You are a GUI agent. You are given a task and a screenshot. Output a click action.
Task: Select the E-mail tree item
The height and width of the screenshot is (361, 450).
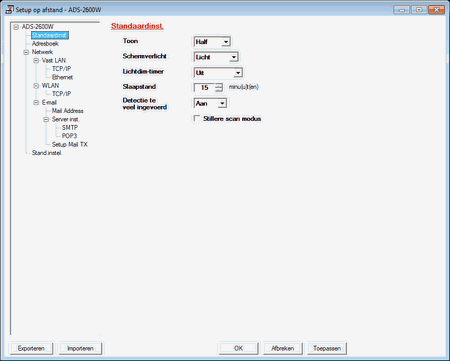49,102
